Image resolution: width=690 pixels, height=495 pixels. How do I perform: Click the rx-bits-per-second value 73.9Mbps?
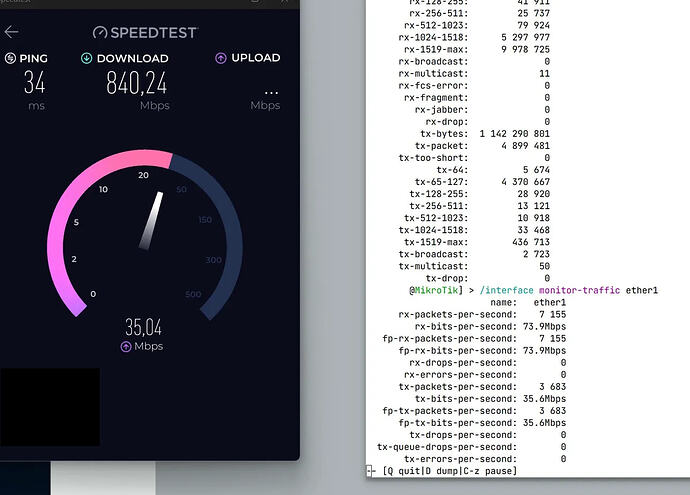click(544, 326)
